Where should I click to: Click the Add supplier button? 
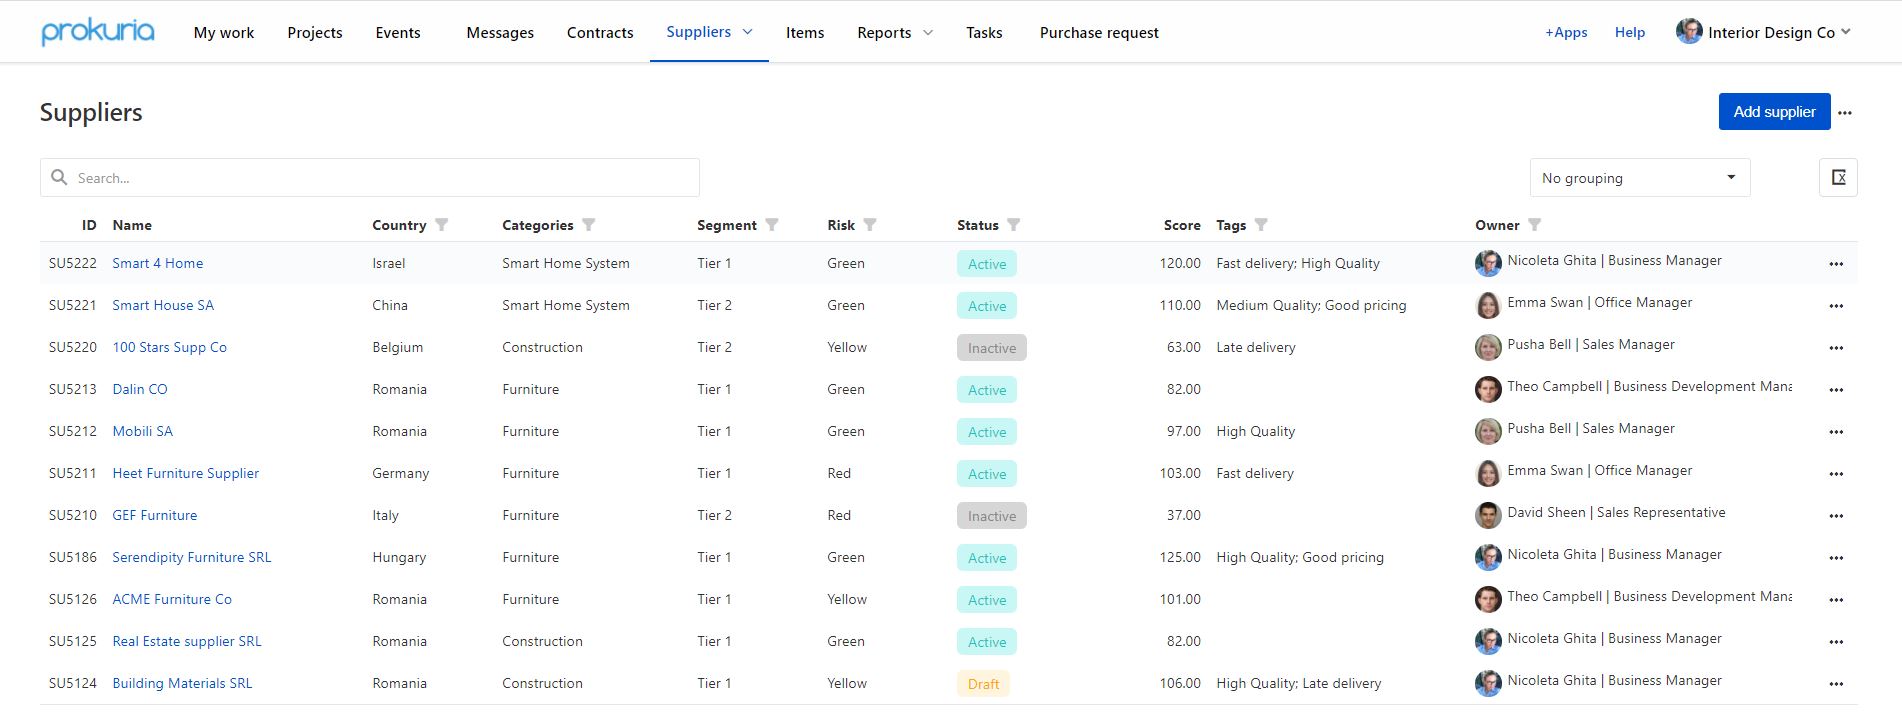tap(1774, 112)
